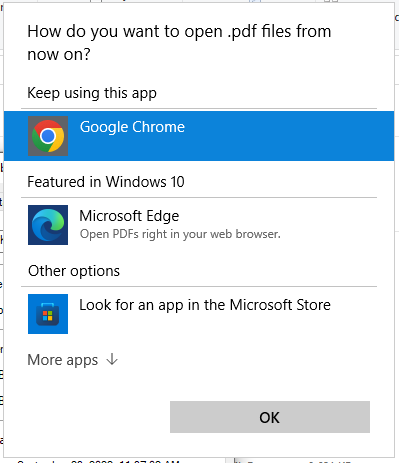This screenshot has height=463, width=399.
Task: Click the Microsoft Store shopping bag icon
Action: 48,314
